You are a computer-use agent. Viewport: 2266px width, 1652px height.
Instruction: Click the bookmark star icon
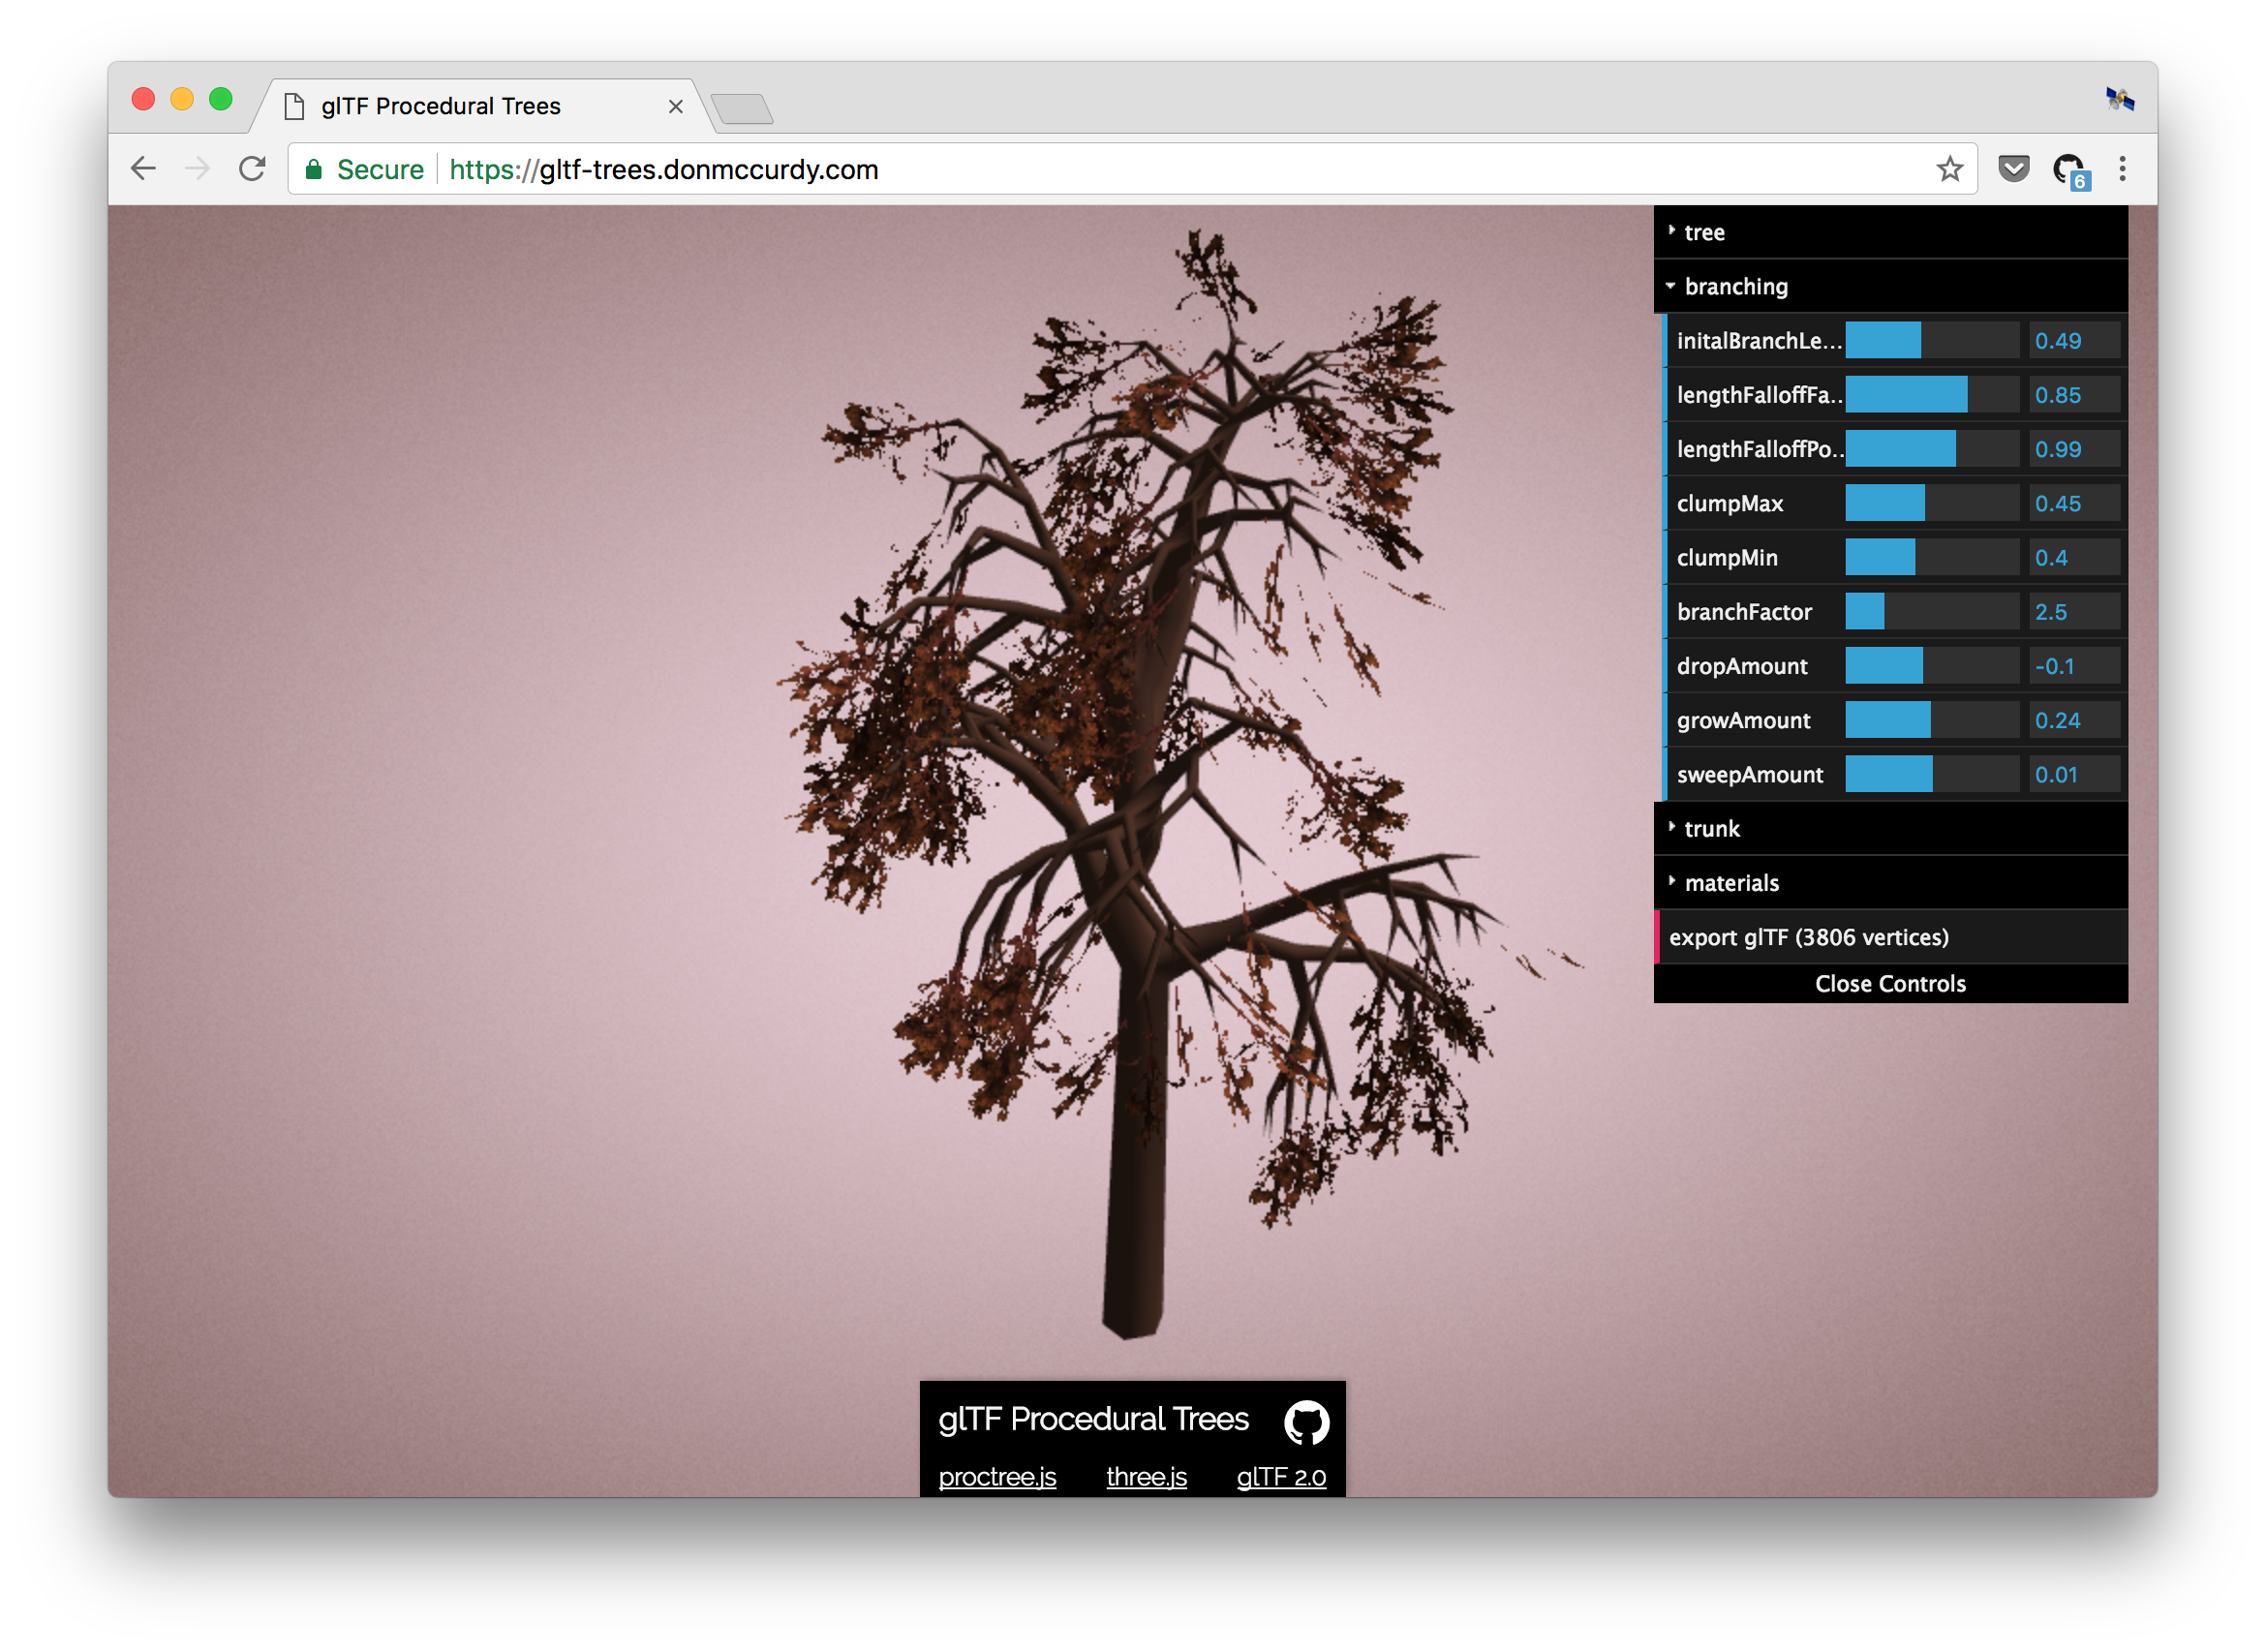pyautogui.click(x=1949, y=169)
